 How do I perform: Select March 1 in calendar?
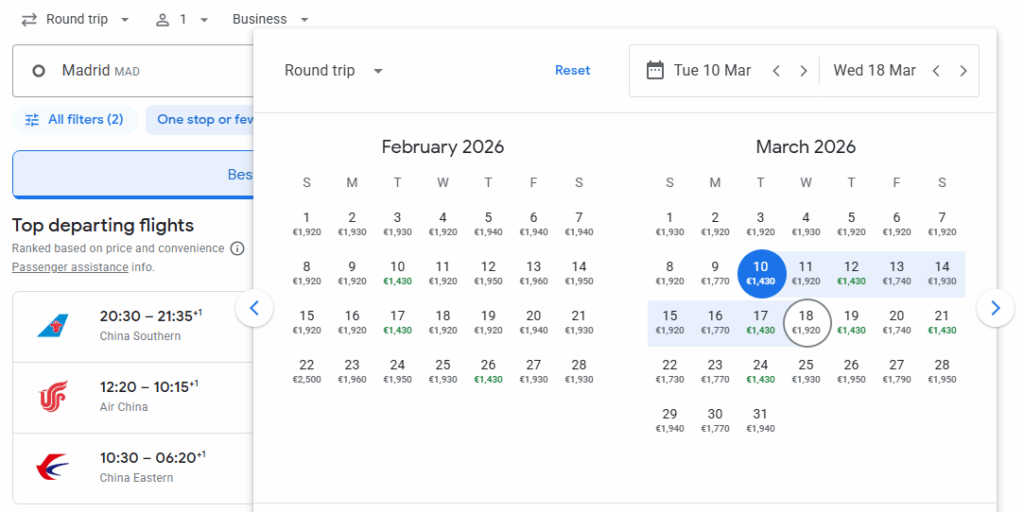670,225
